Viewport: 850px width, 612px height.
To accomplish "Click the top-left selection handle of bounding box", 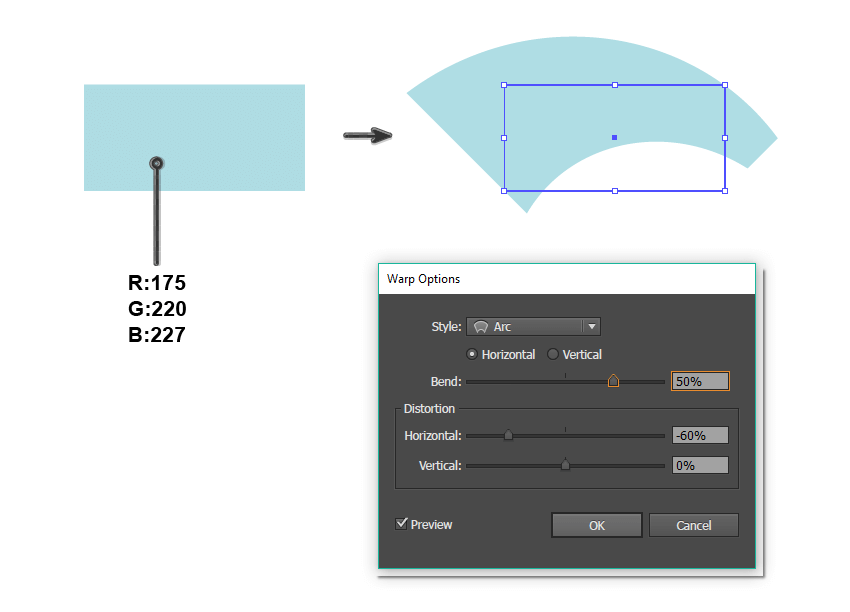I will tap(504, 85).
